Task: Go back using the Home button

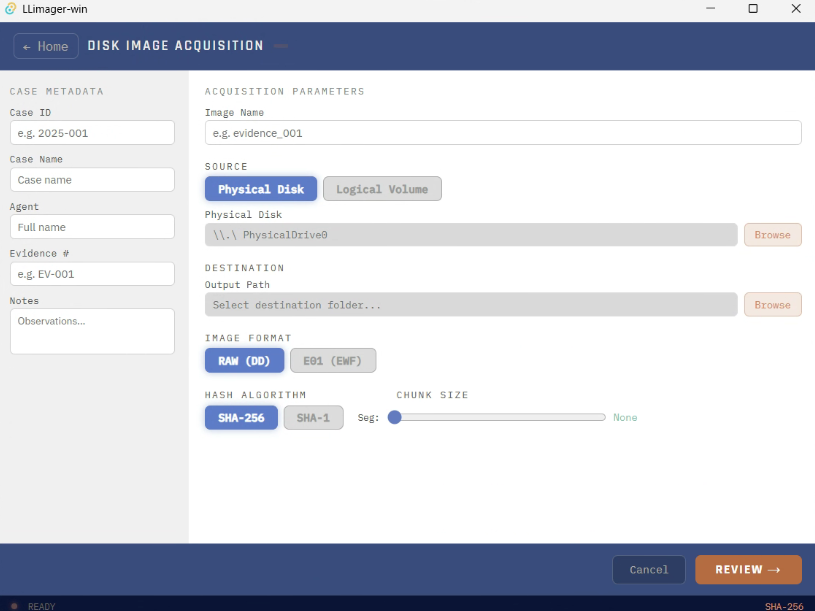Action: (x=46, y=46)
